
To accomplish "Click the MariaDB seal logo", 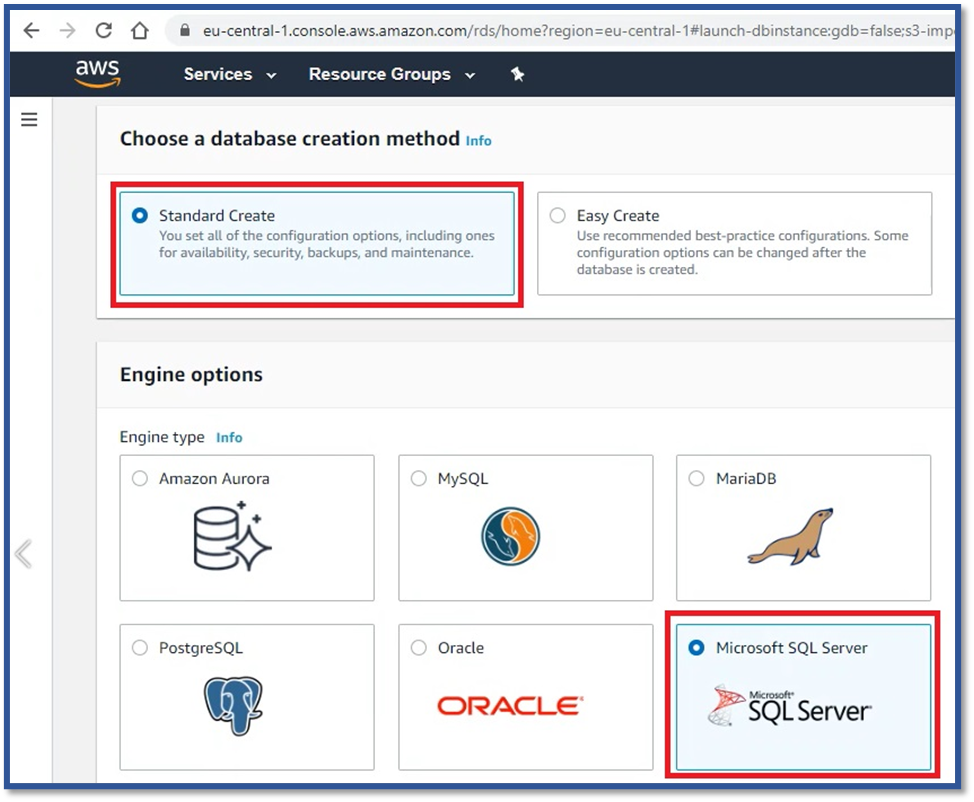I will tap(790, 537).
